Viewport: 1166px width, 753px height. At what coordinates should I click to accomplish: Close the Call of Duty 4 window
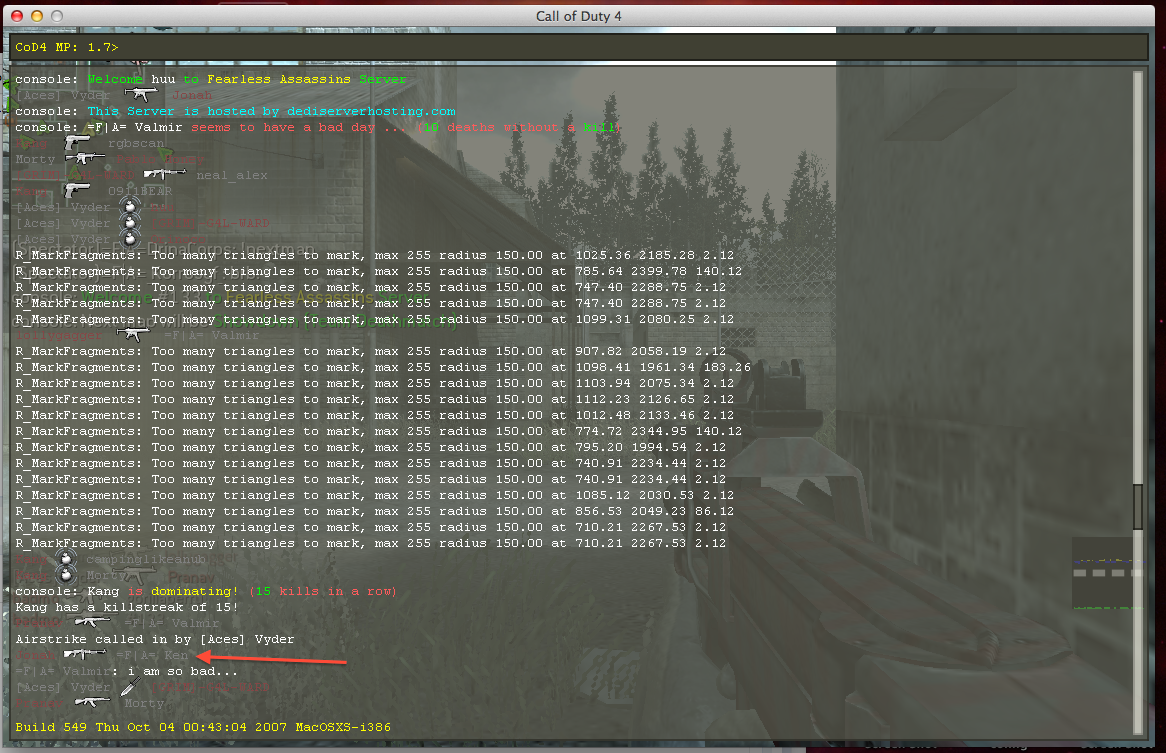tap(16, 16)
